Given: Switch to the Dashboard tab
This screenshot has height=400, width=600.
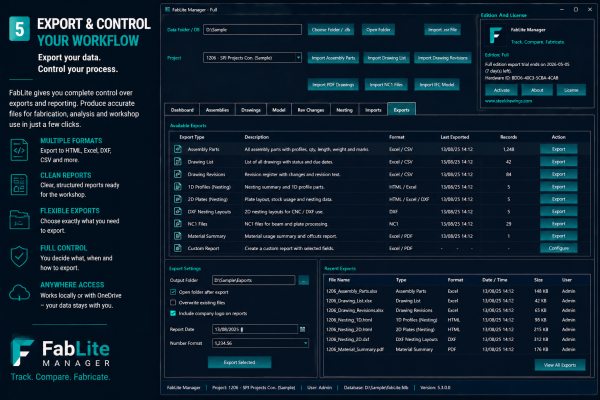Looking at the screenshot, I should click(x=182, y=110).
